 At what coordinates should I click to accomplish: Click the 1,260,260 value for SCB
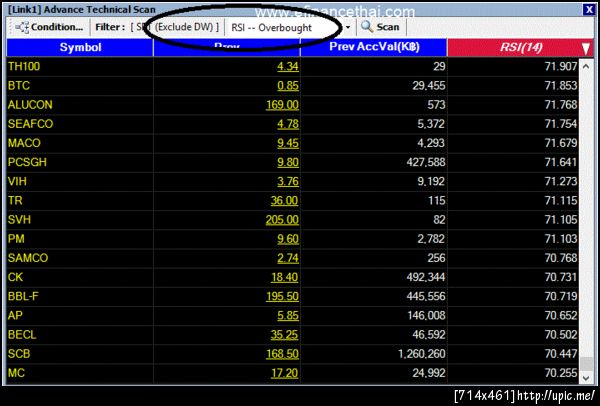pos(422,354)
